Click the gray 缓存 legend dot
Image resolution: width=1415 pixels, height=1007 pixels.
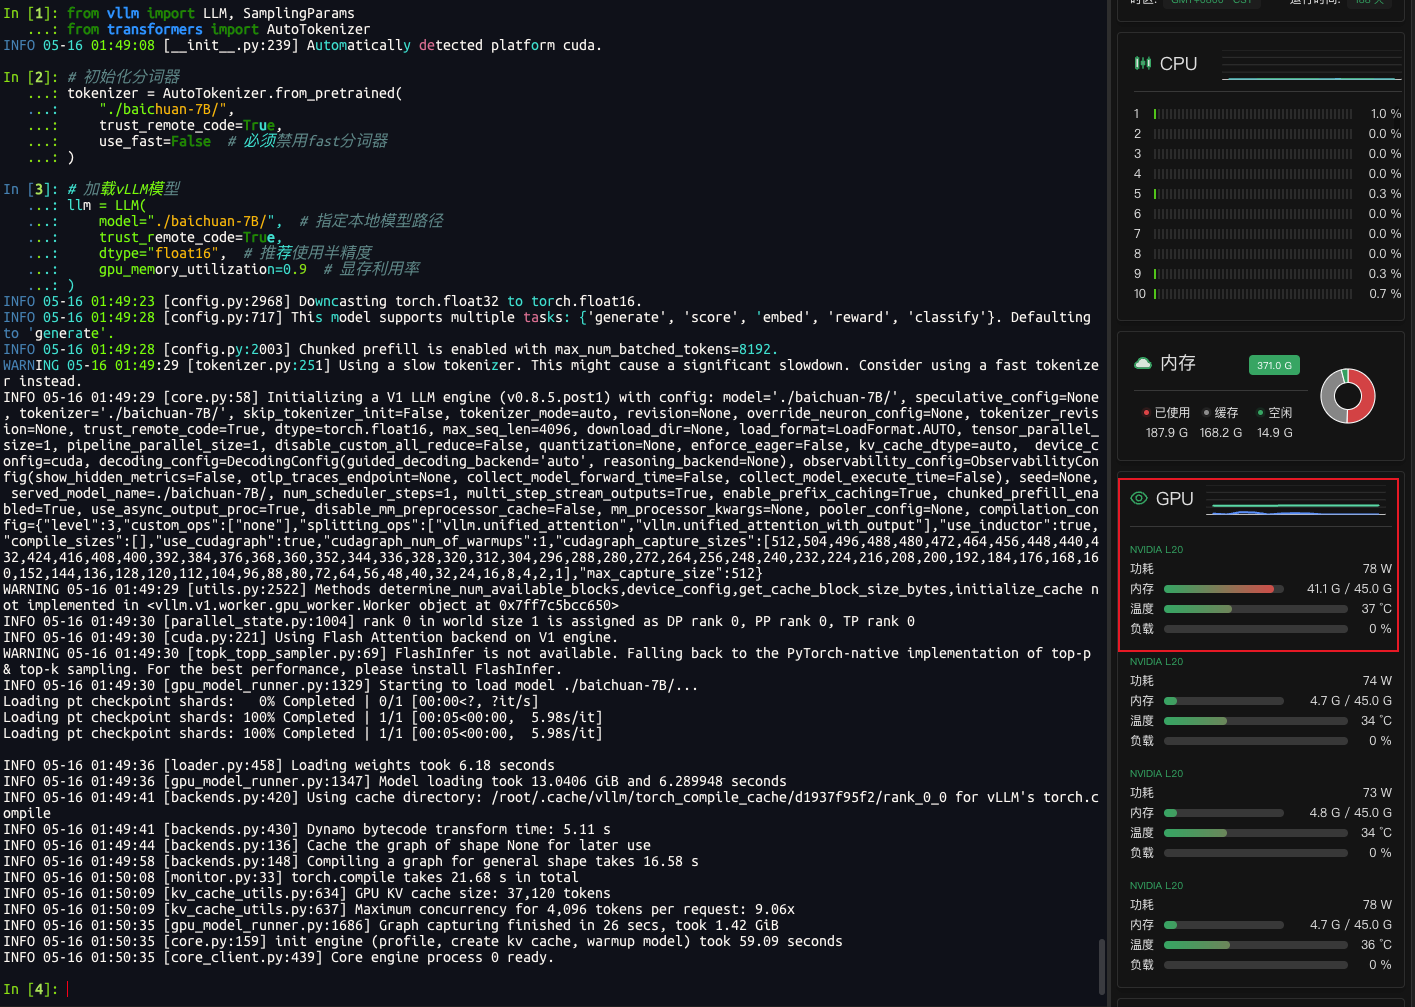[x=1206, y=412]
